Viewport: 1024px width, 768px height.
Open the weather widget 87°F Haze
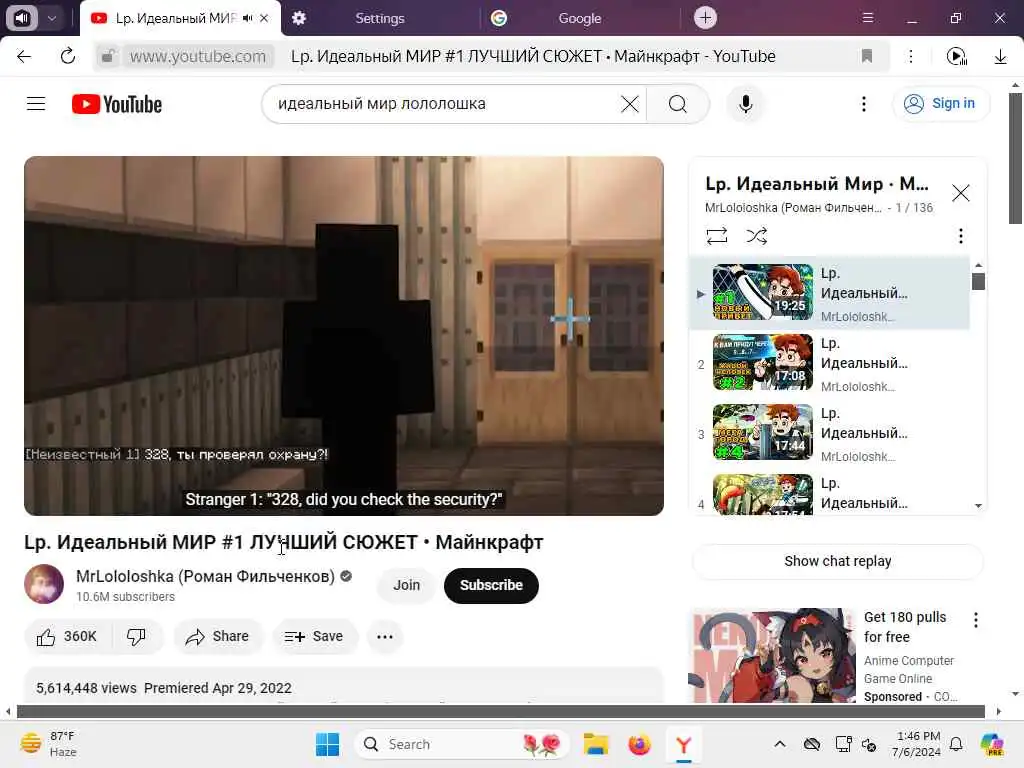point(49,744)
